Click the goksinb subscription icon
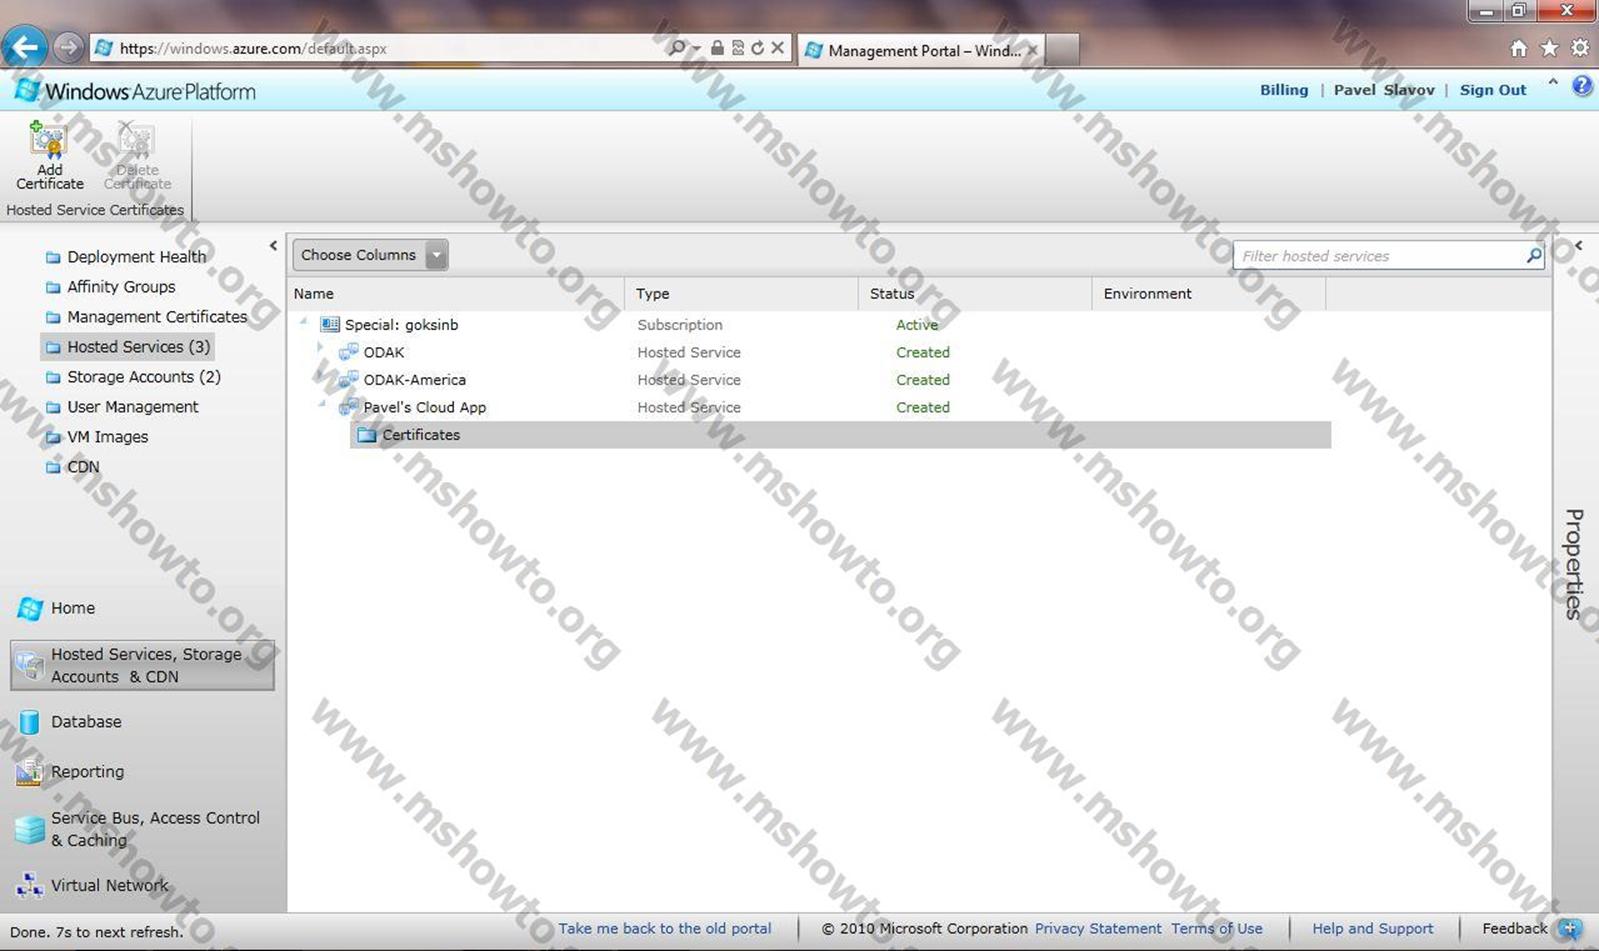1599x951 pixels. tap(330, 325)
